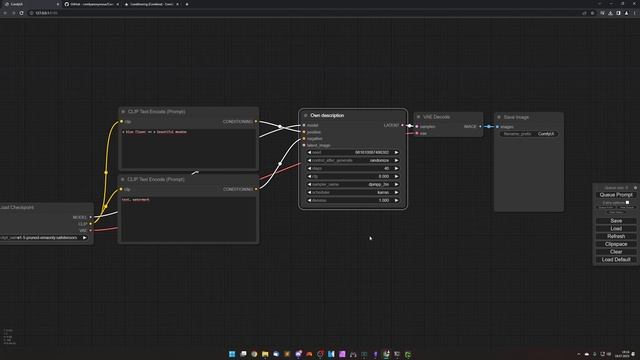Viewport: 640px width, 360px height.
Task: Go back using the browser back arrow
Action: 5,13
